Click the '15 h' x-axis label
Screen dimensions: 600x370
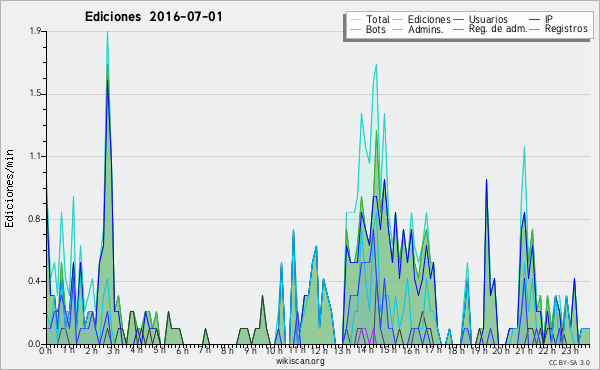(x=387, y=351)
